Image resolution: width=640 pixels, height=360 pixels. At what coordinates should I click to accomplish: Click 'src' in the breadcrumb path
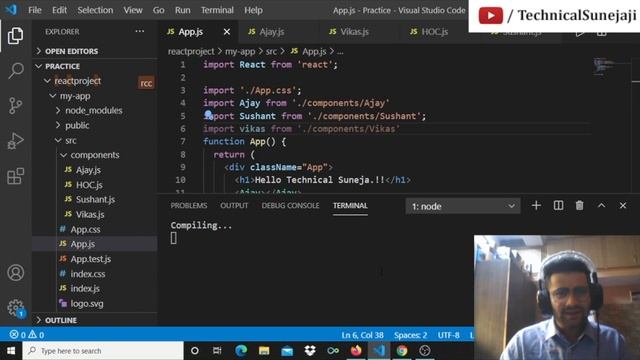tap(271, 51)
